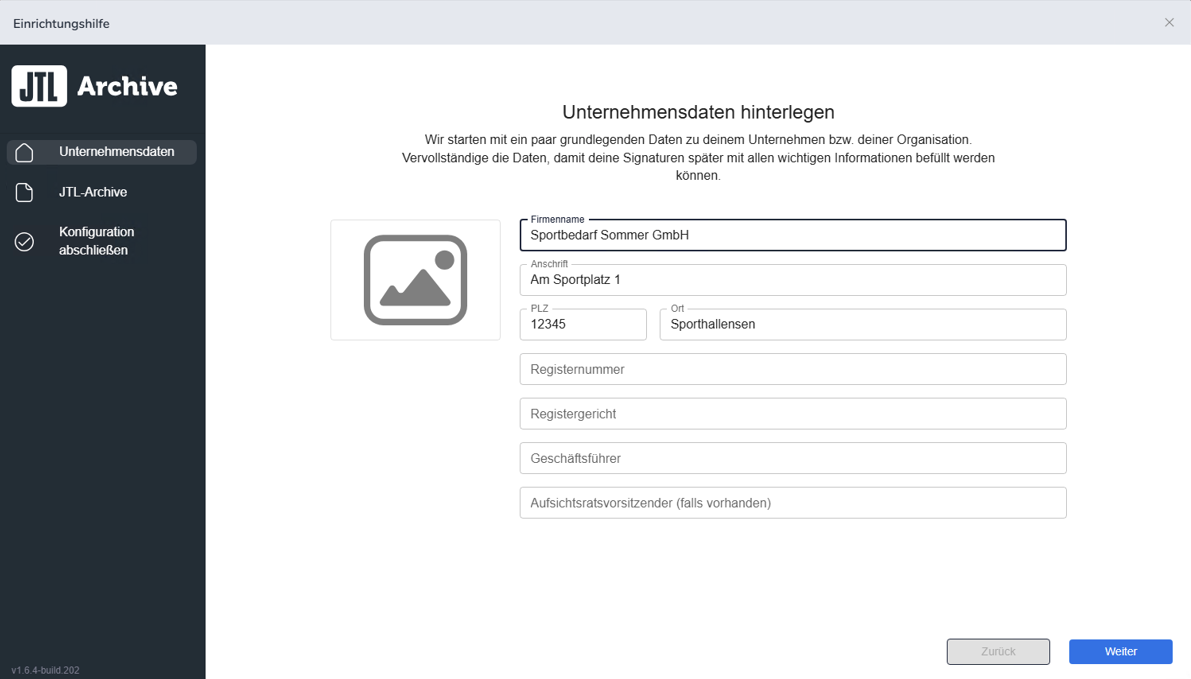This screenshot has width=1191, height=679.
Task: Click the Registernummer input
Action: 792,369
